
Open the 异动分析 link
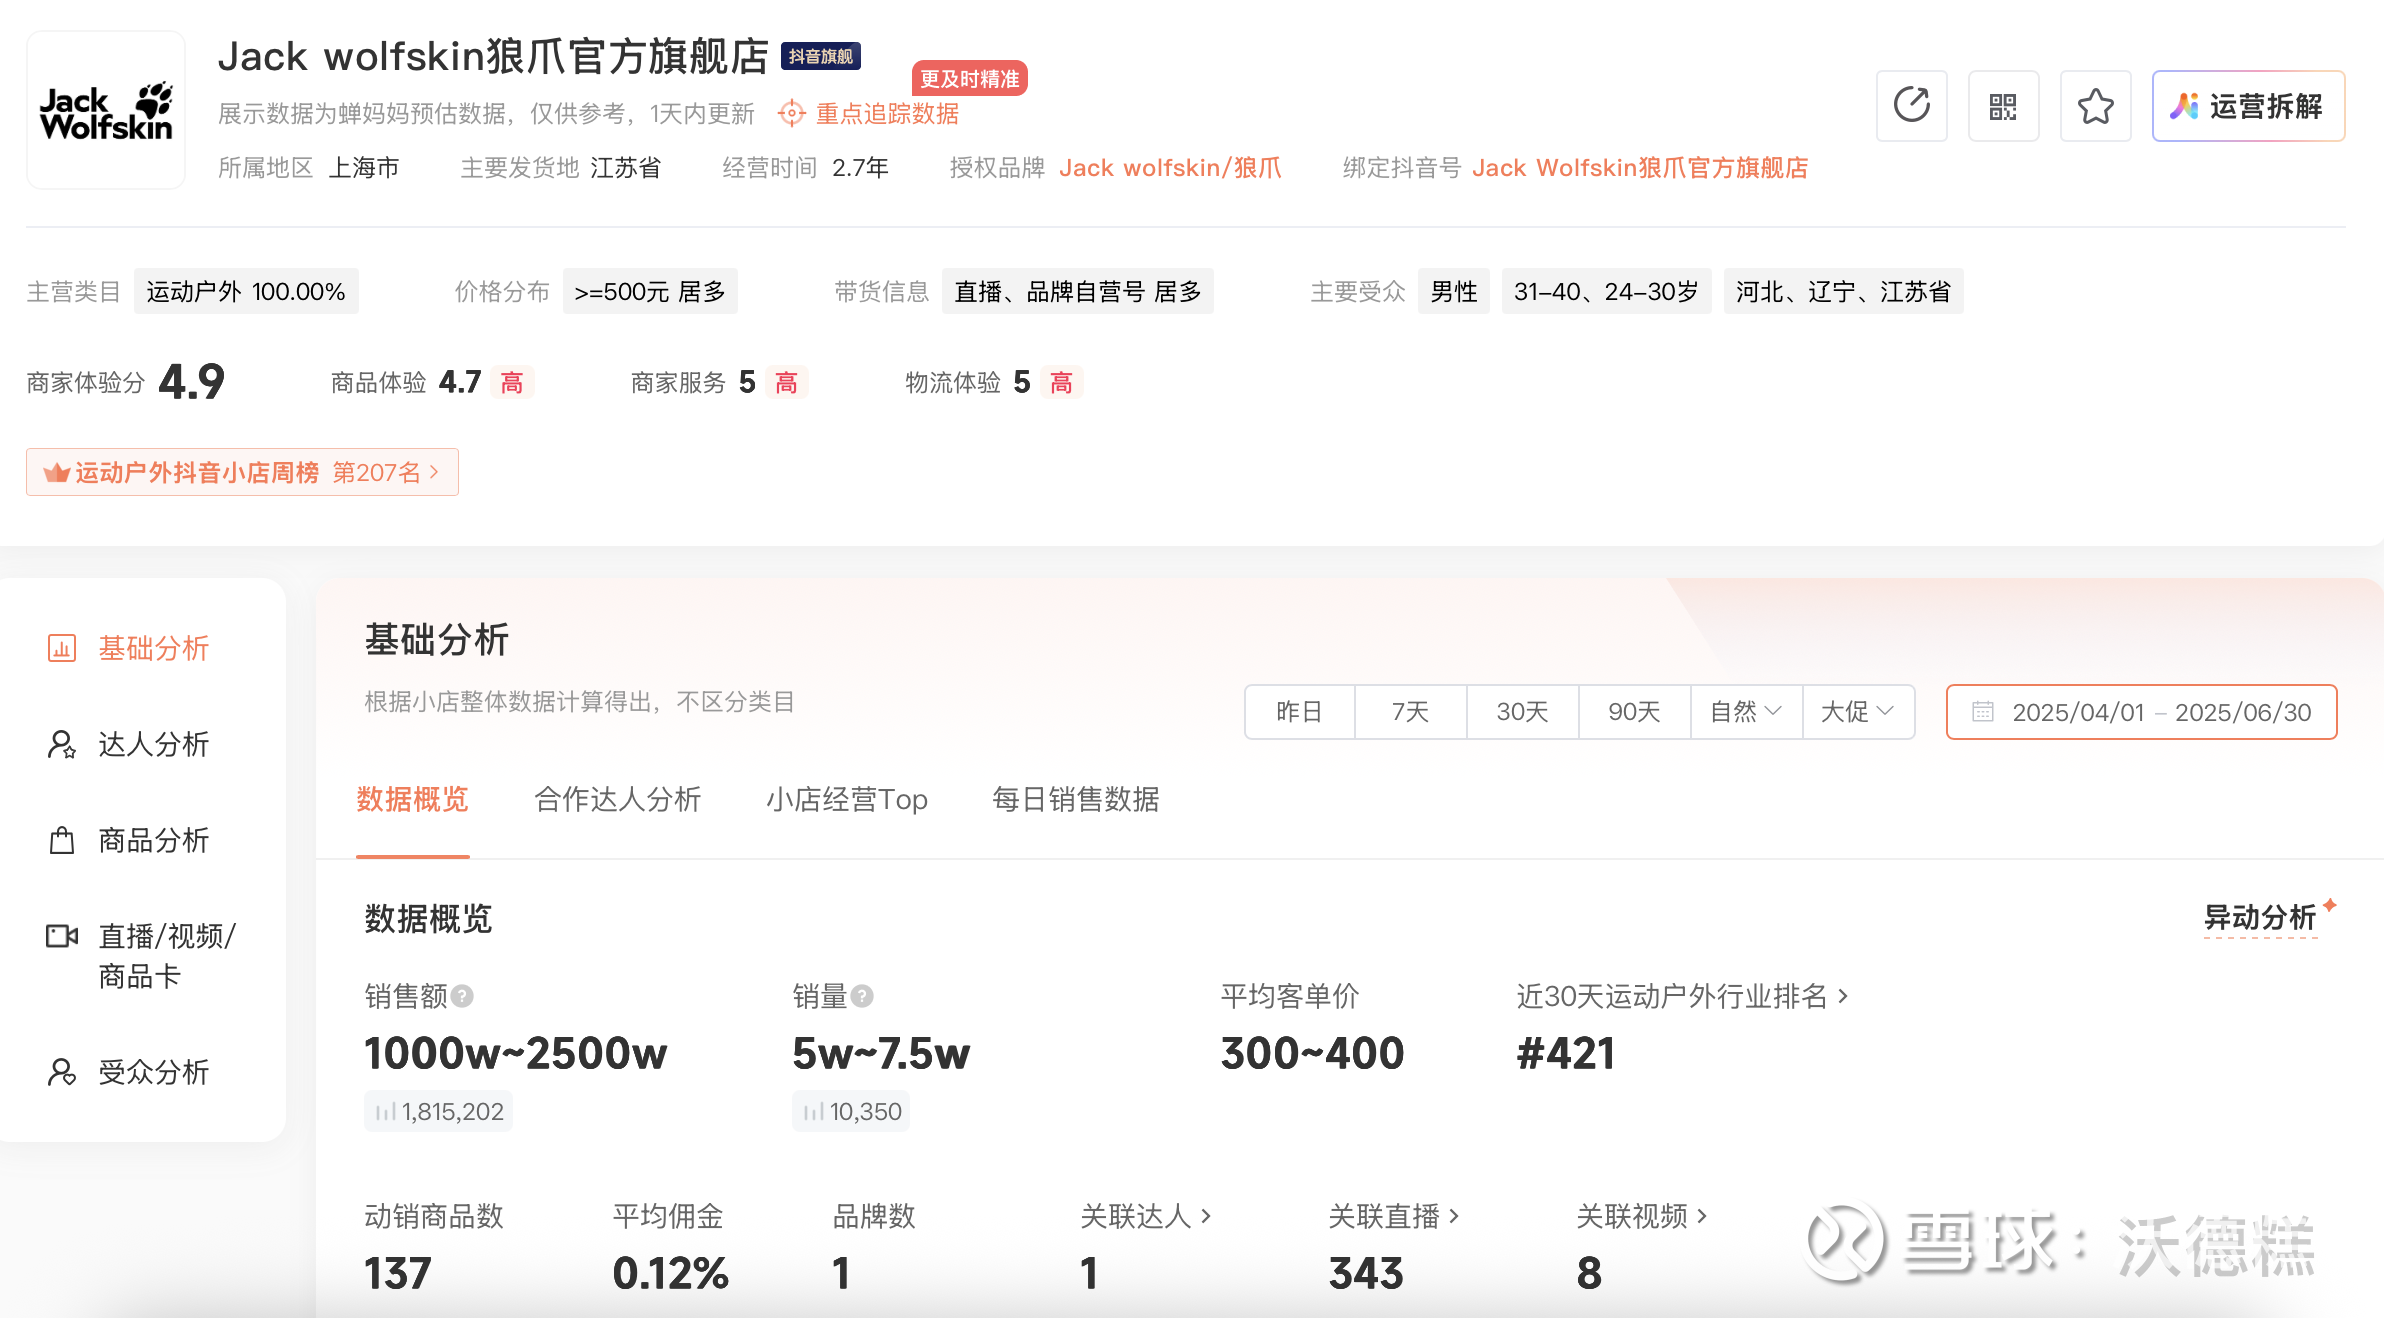click(x=2260, y=918)
